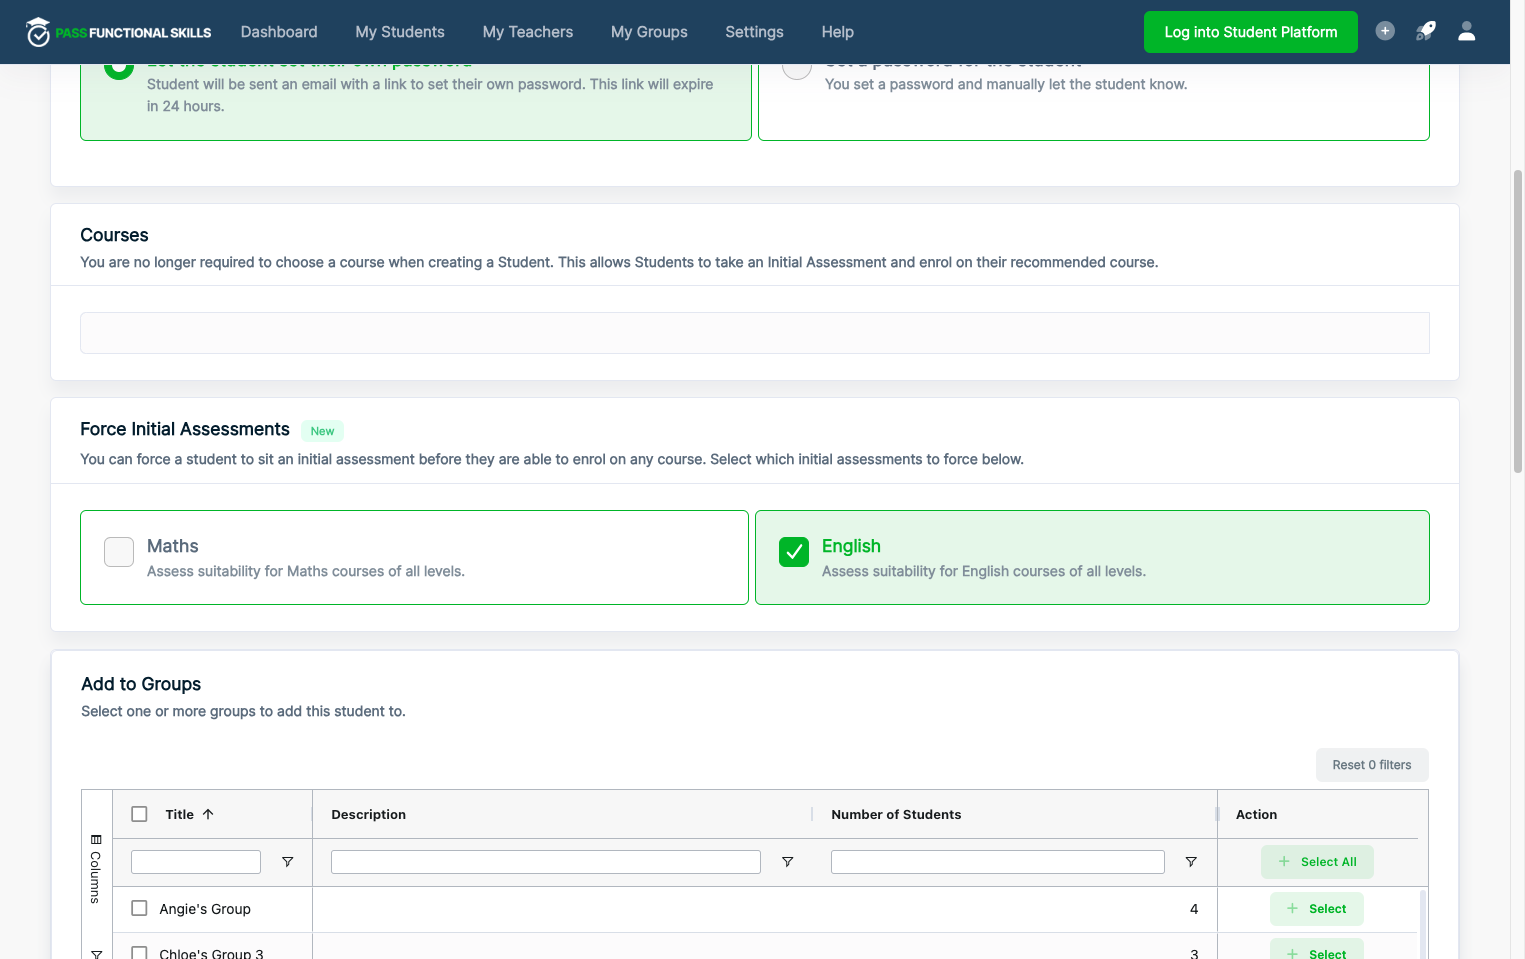This screenshot has width=1525, height=959.
Task: Click the Title column header
Action: click(x=180, y=814)
